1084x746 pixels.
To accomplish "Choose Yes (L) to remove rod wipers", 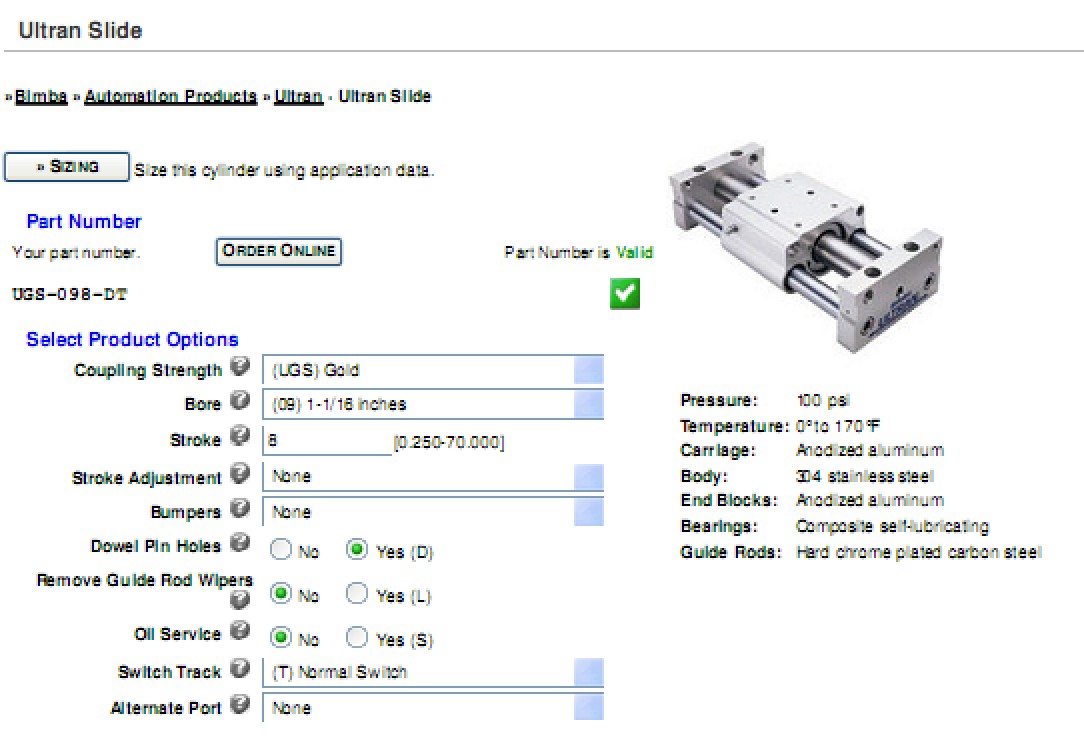I will point(357,594).
